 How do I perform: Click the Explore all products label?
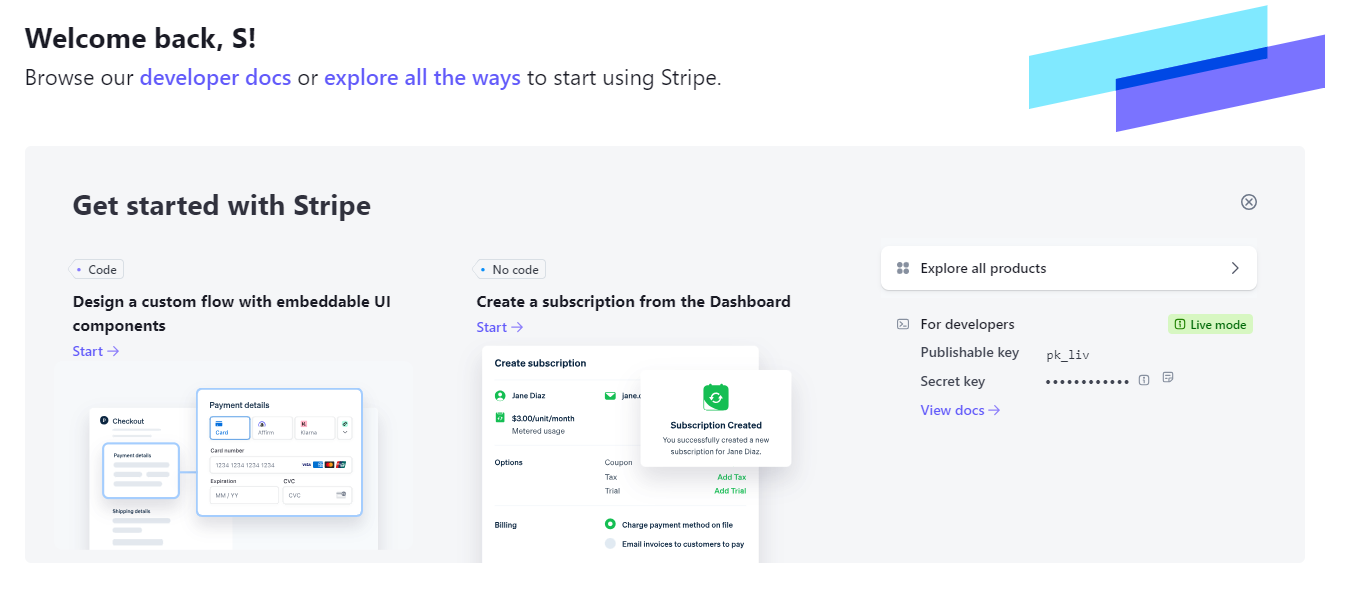coord(983,268)
